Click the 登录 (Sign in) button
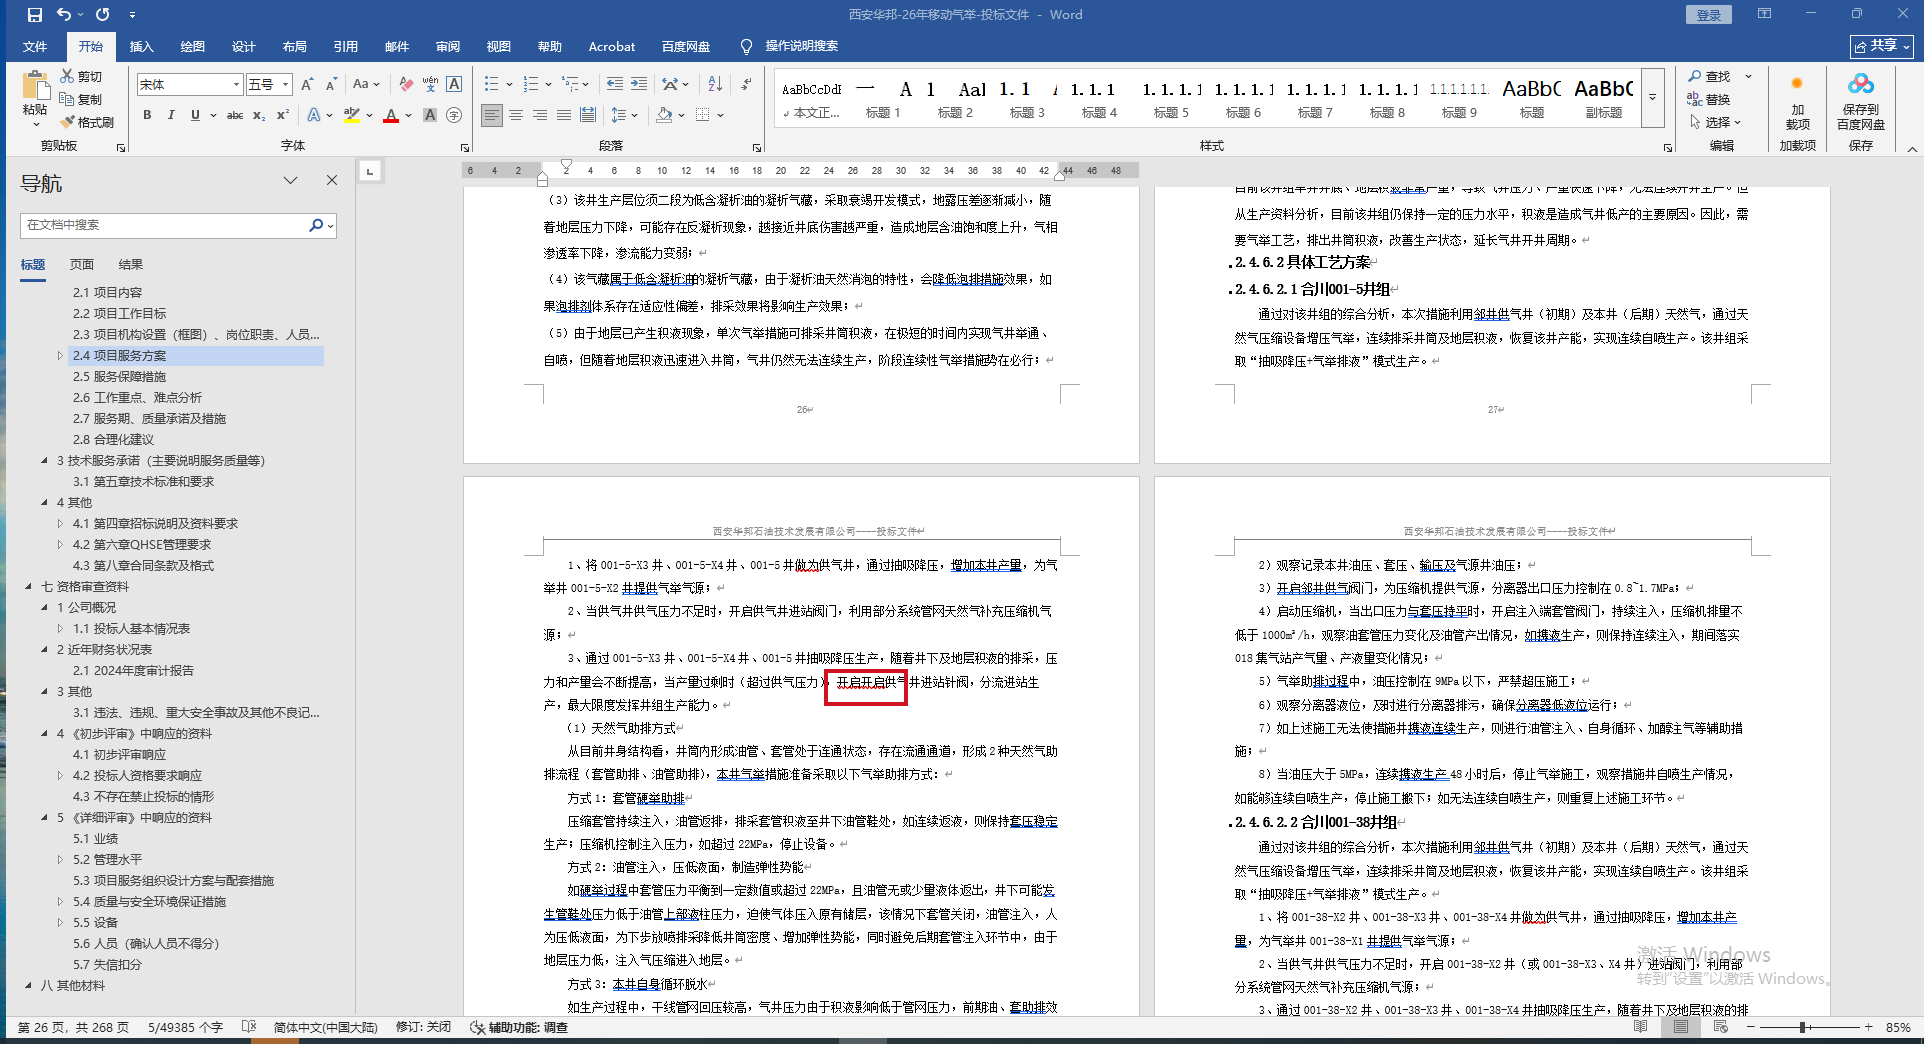Viewport: 1924px width, 1044px height. (1709, 15)
